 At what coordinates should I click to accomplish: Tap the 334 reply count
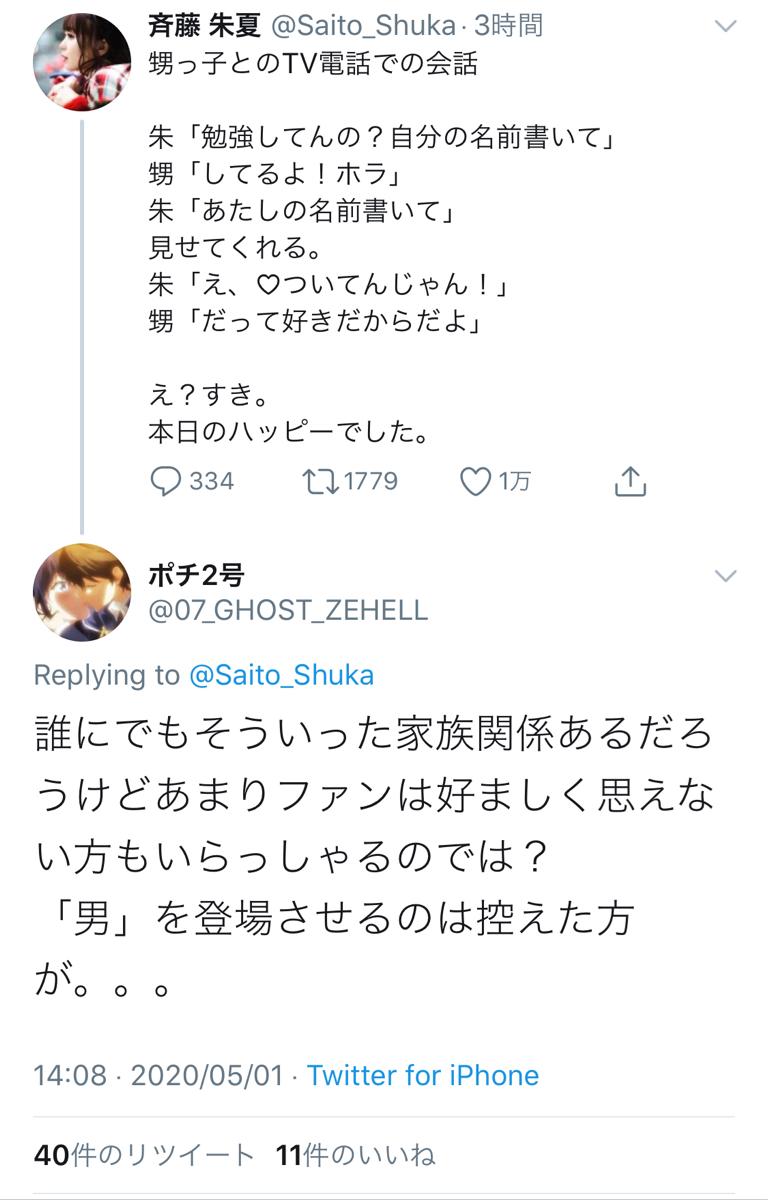(211, 482)
